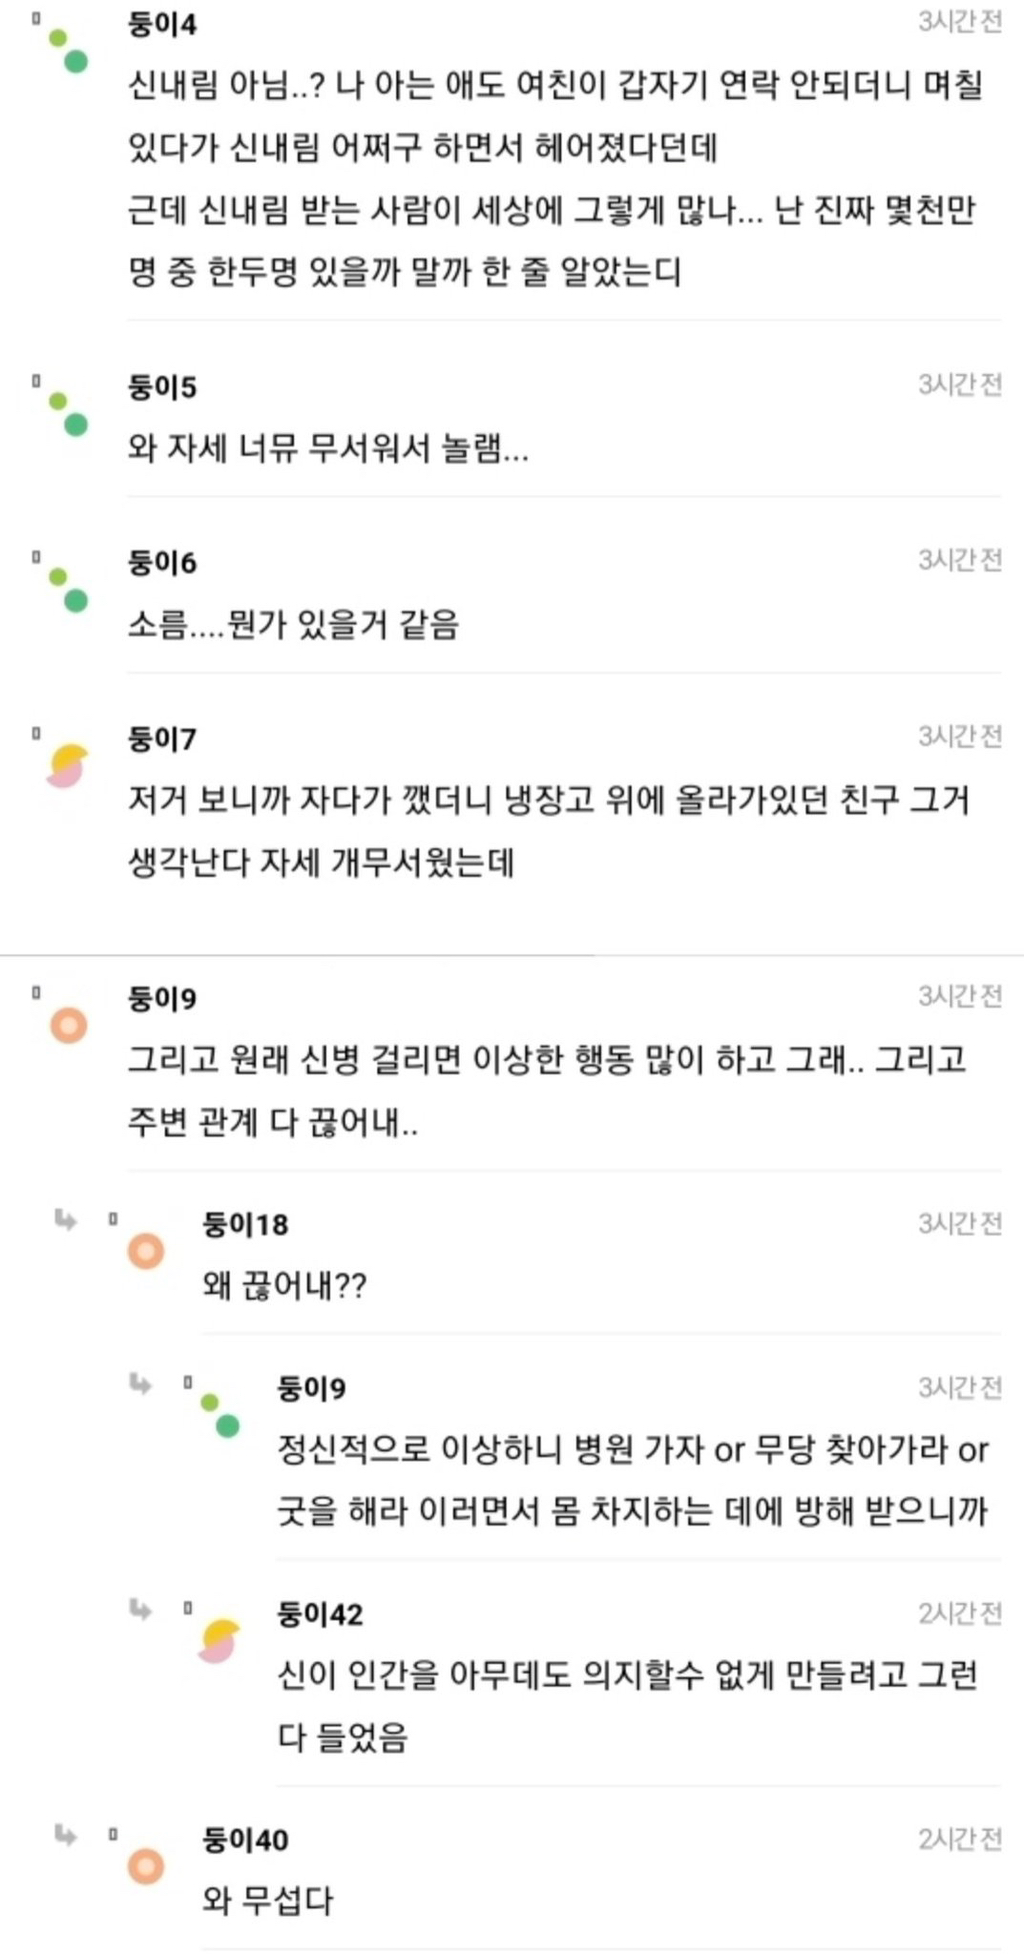The width and height of the screenshot is (1024, 1954).
Task: Click the 2시간전 timestamp on 둥이42's reply
Action: [x=960, y=1613]
